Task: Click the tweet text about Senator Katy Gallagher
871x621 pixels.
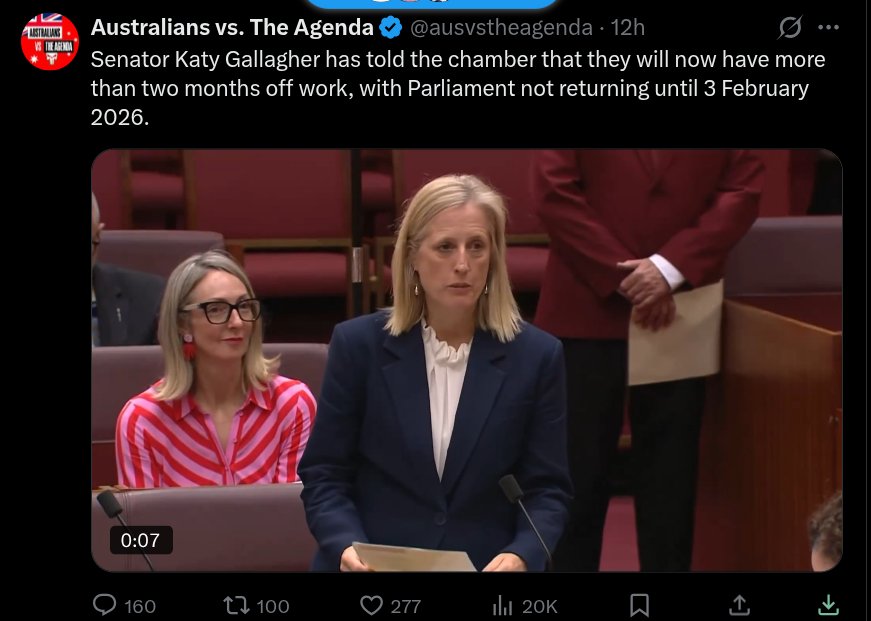Action: (458, 88)
